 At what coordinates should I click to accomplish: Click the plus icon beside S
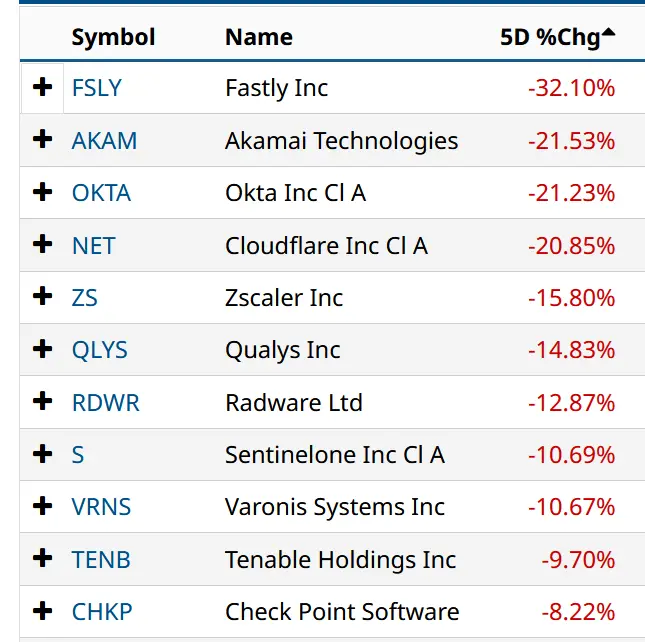[42, 455]
